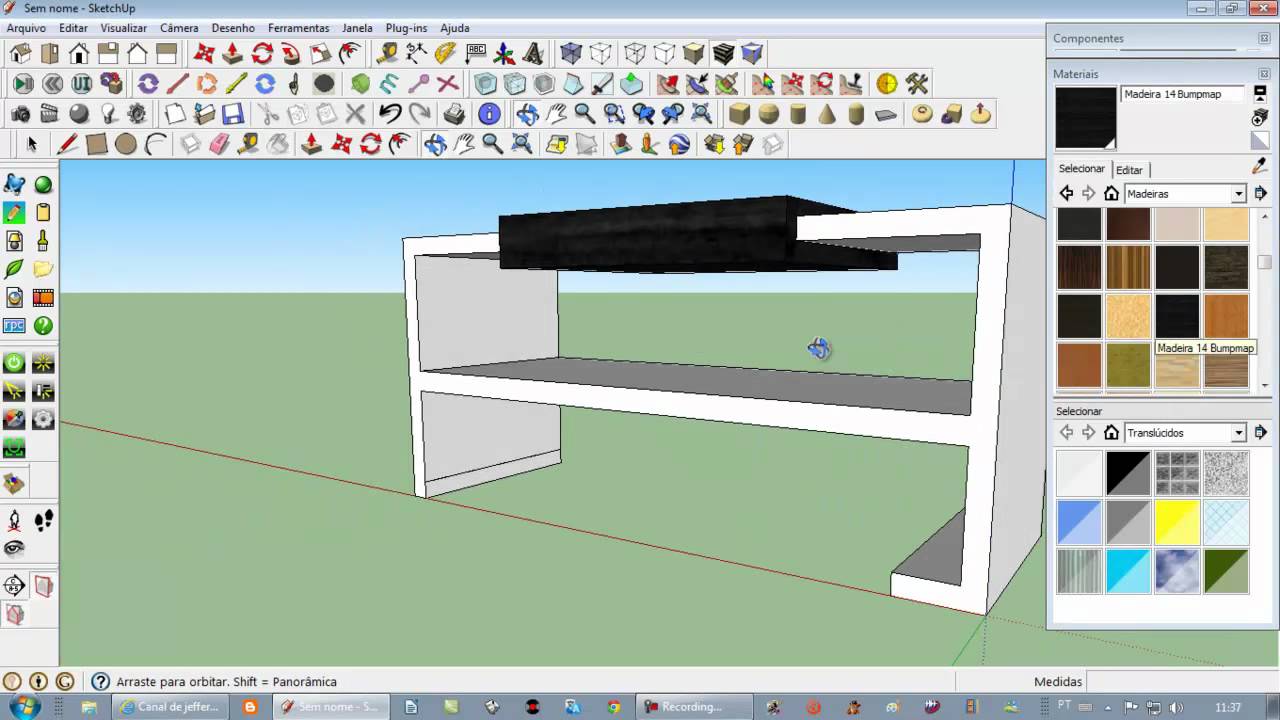Select the Outer Shell solid tool

[x=486, y=84]
